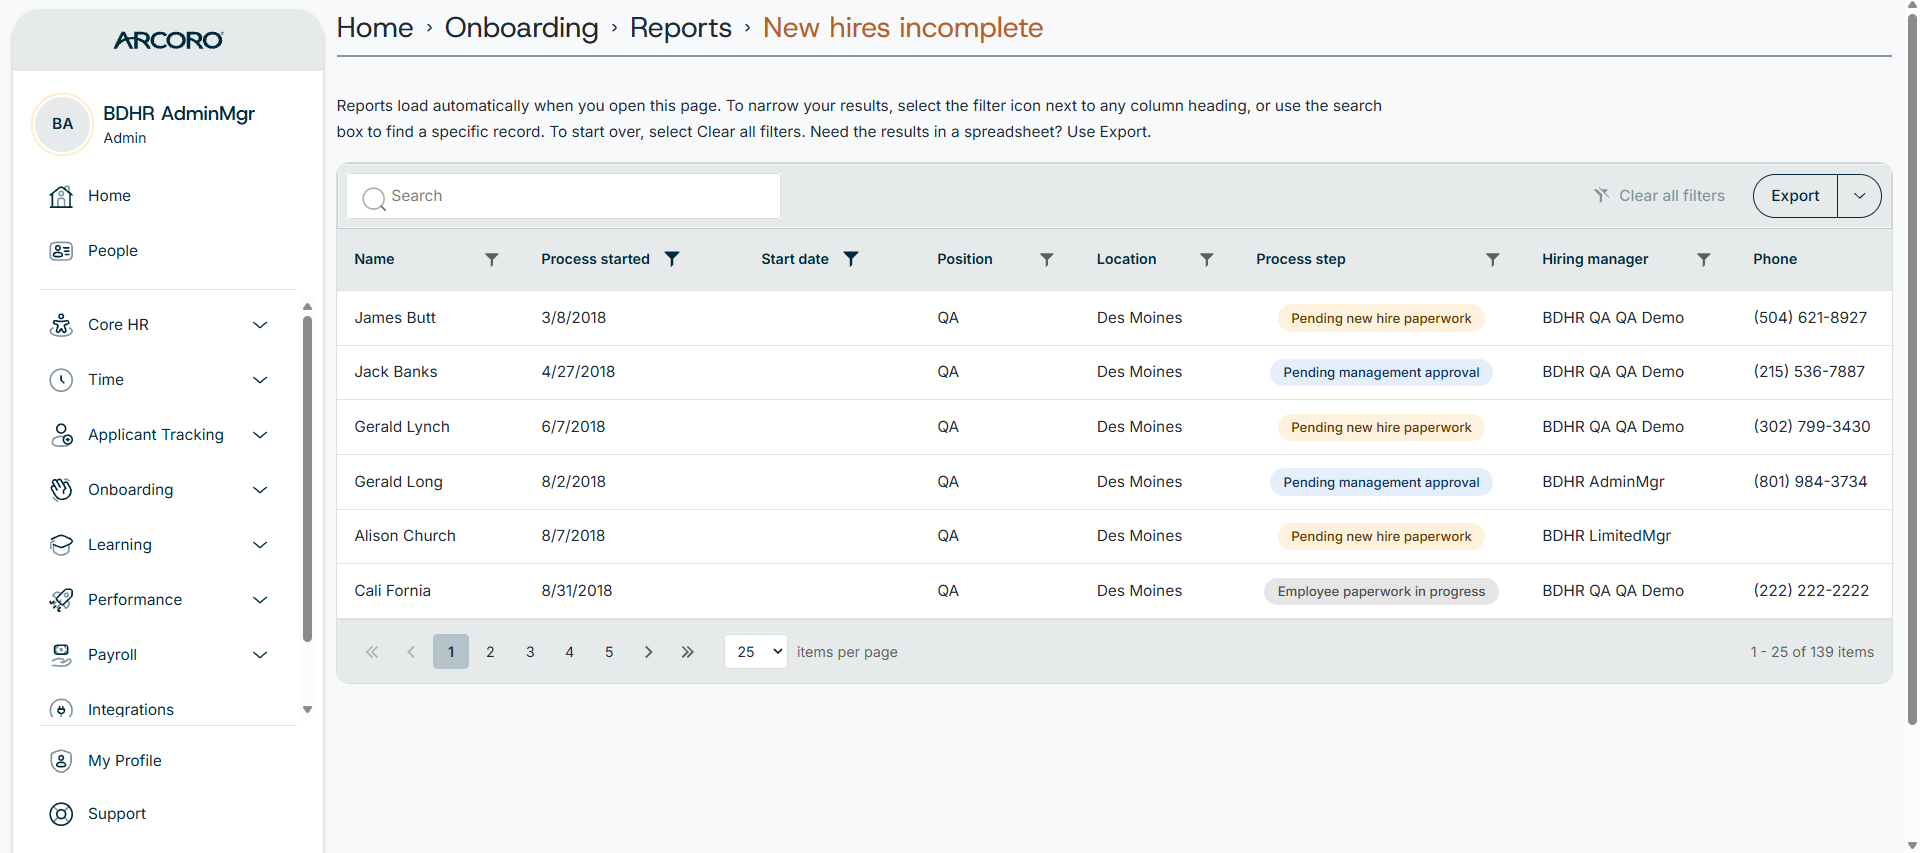Expand the Core HR menu chevron
The image size is (1920, 853).
[x=260, y=325]
